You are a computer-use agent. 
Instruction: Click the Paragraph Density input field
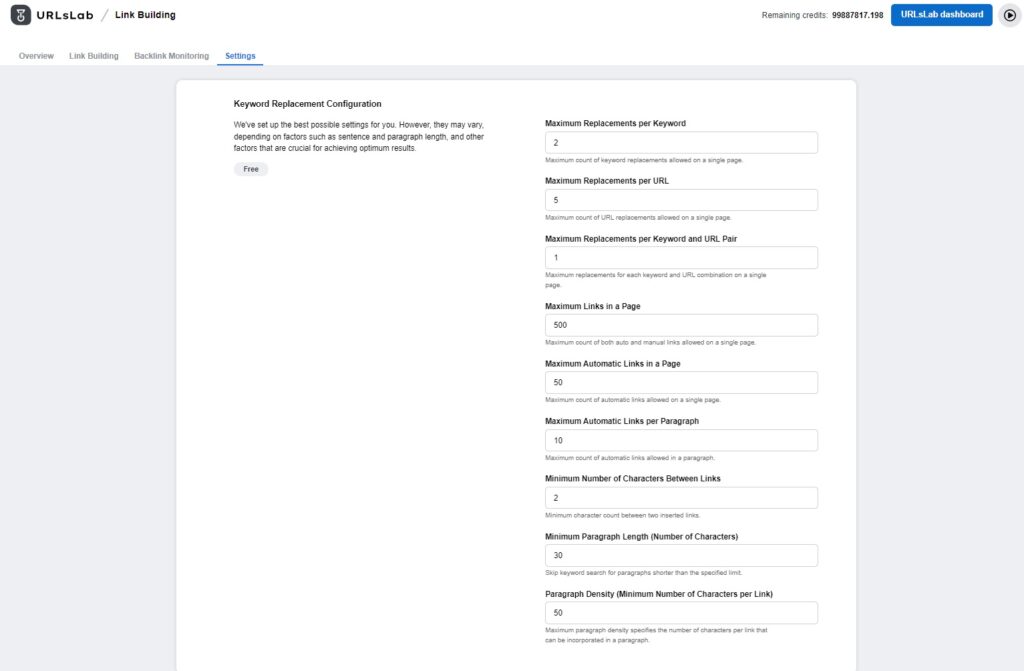pyautogui.click(x=681, y=613)
